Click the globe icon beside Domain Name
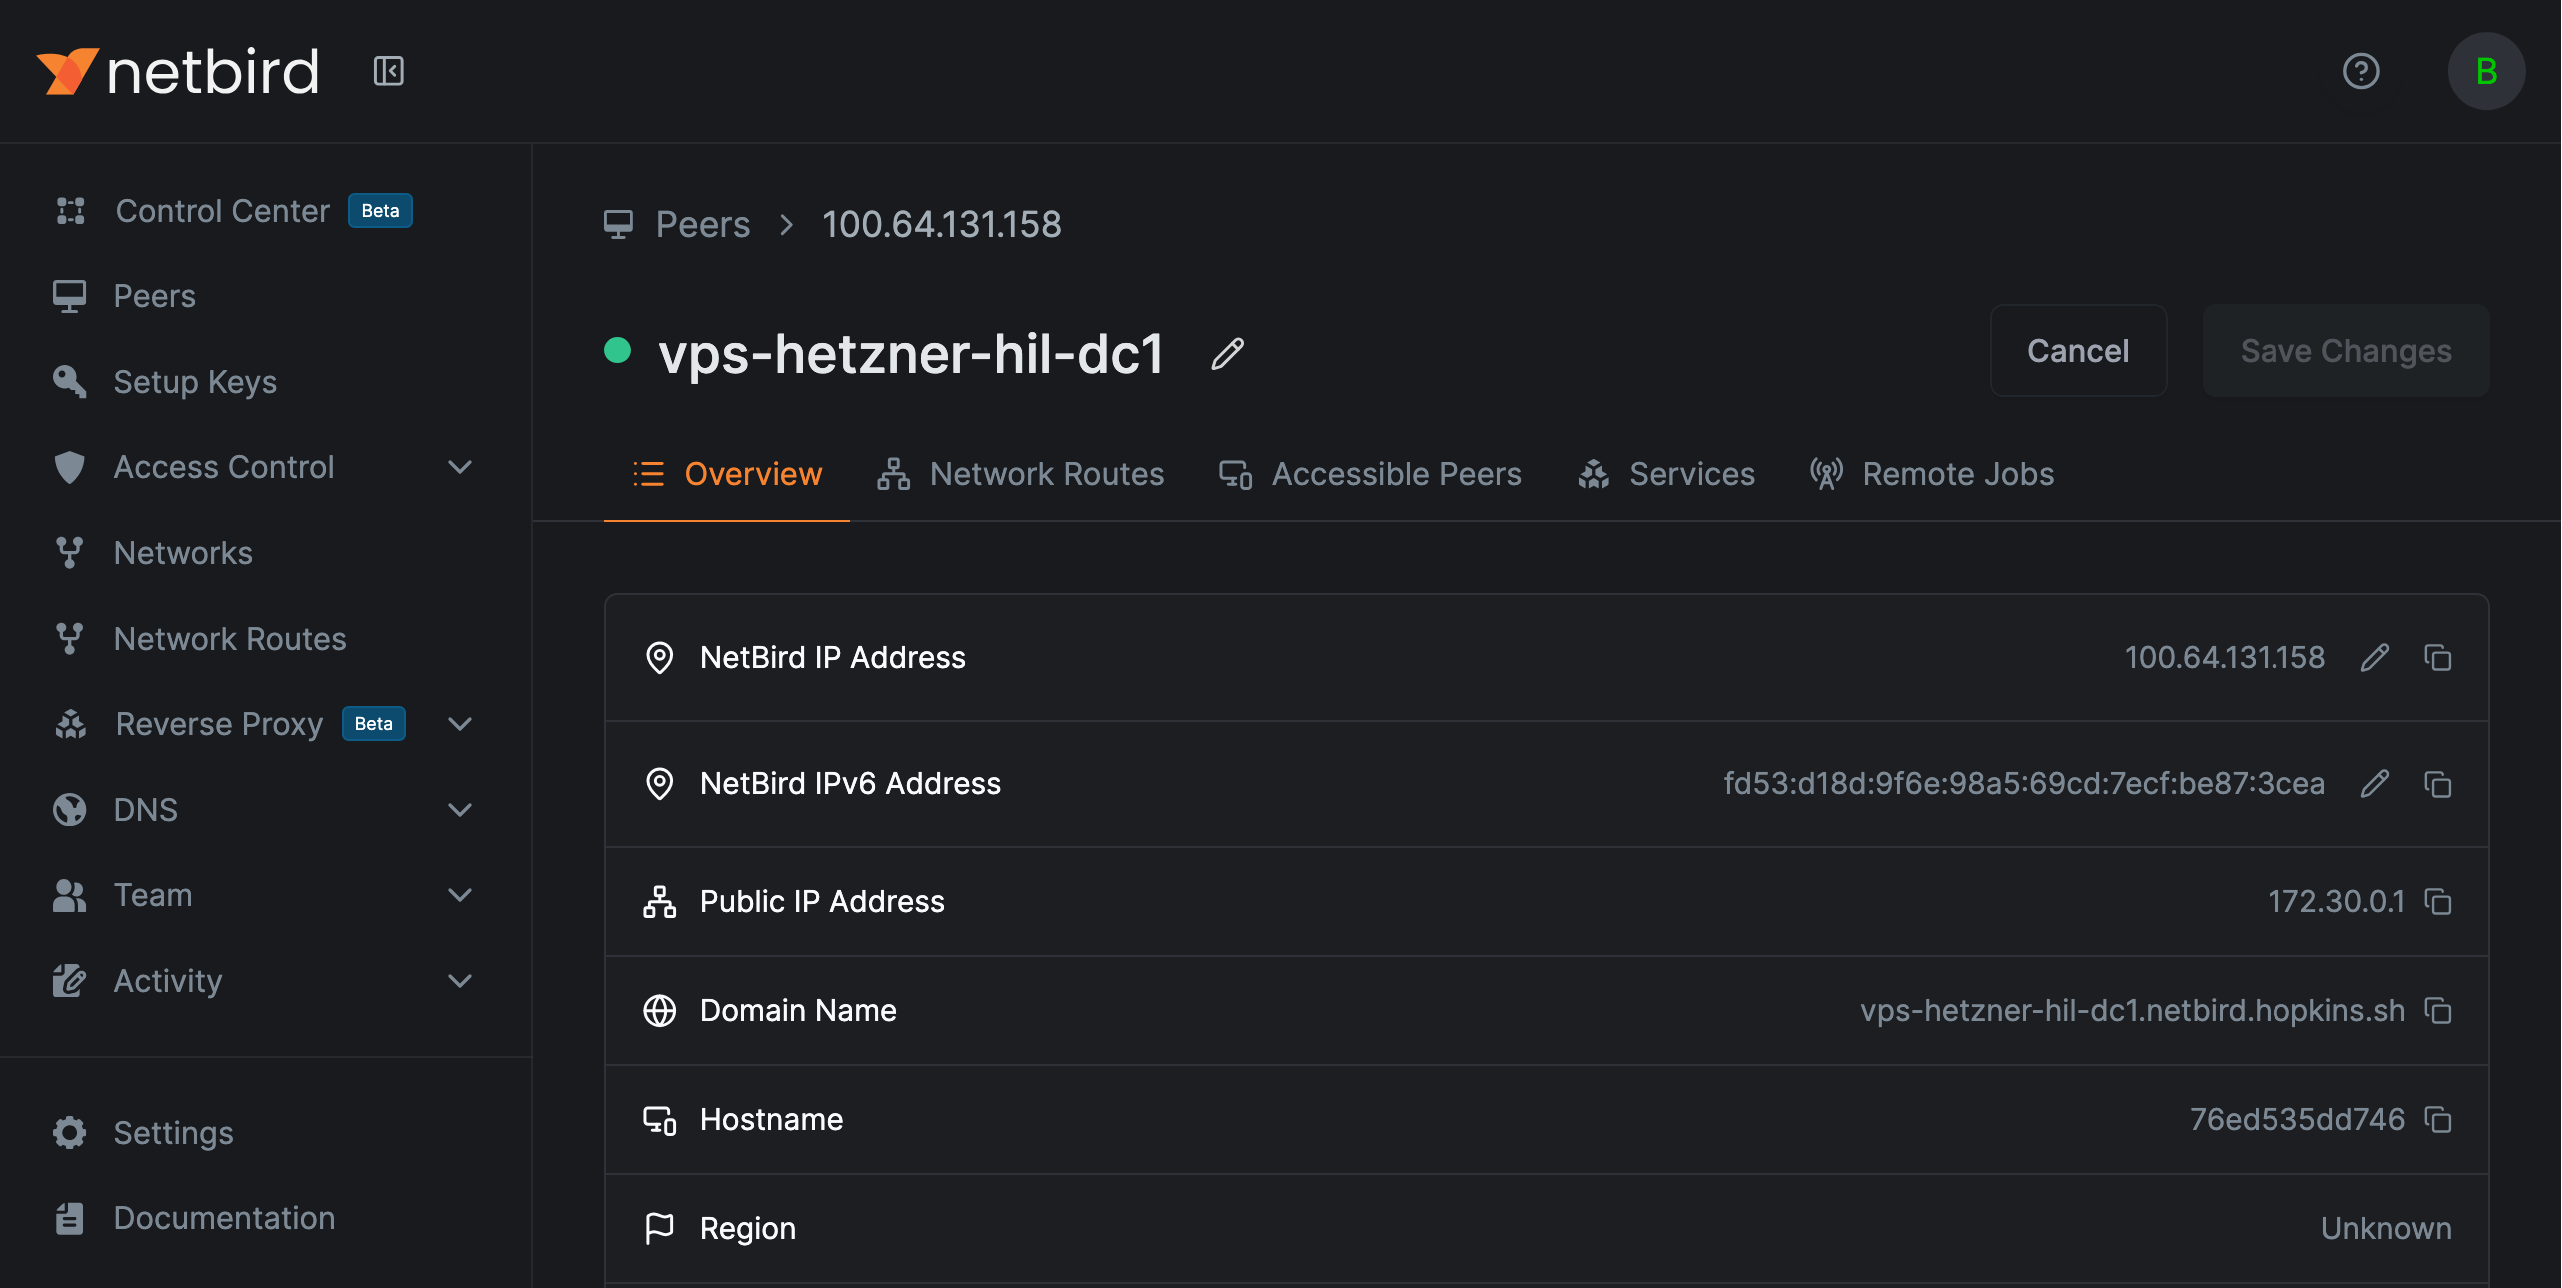 pos(659,1010)
